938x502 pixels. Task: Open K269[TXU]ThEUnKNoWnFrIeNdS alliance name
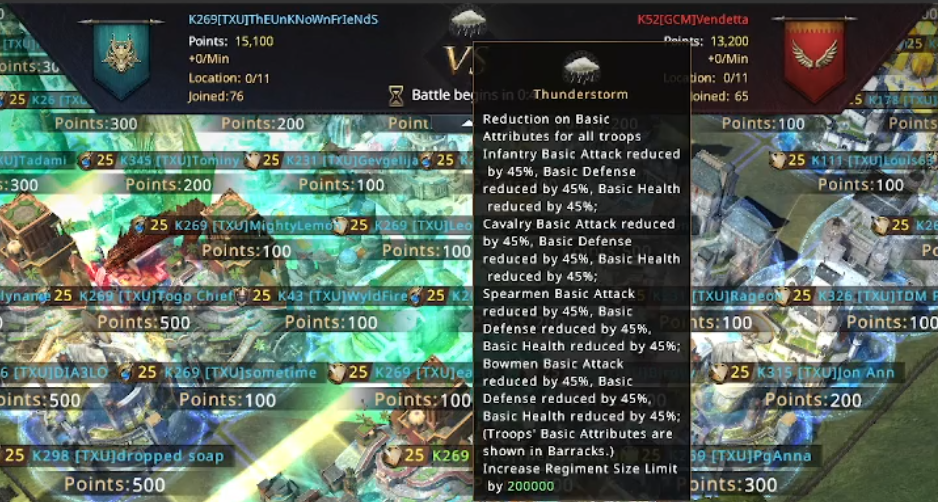click(x=283, y=19)
